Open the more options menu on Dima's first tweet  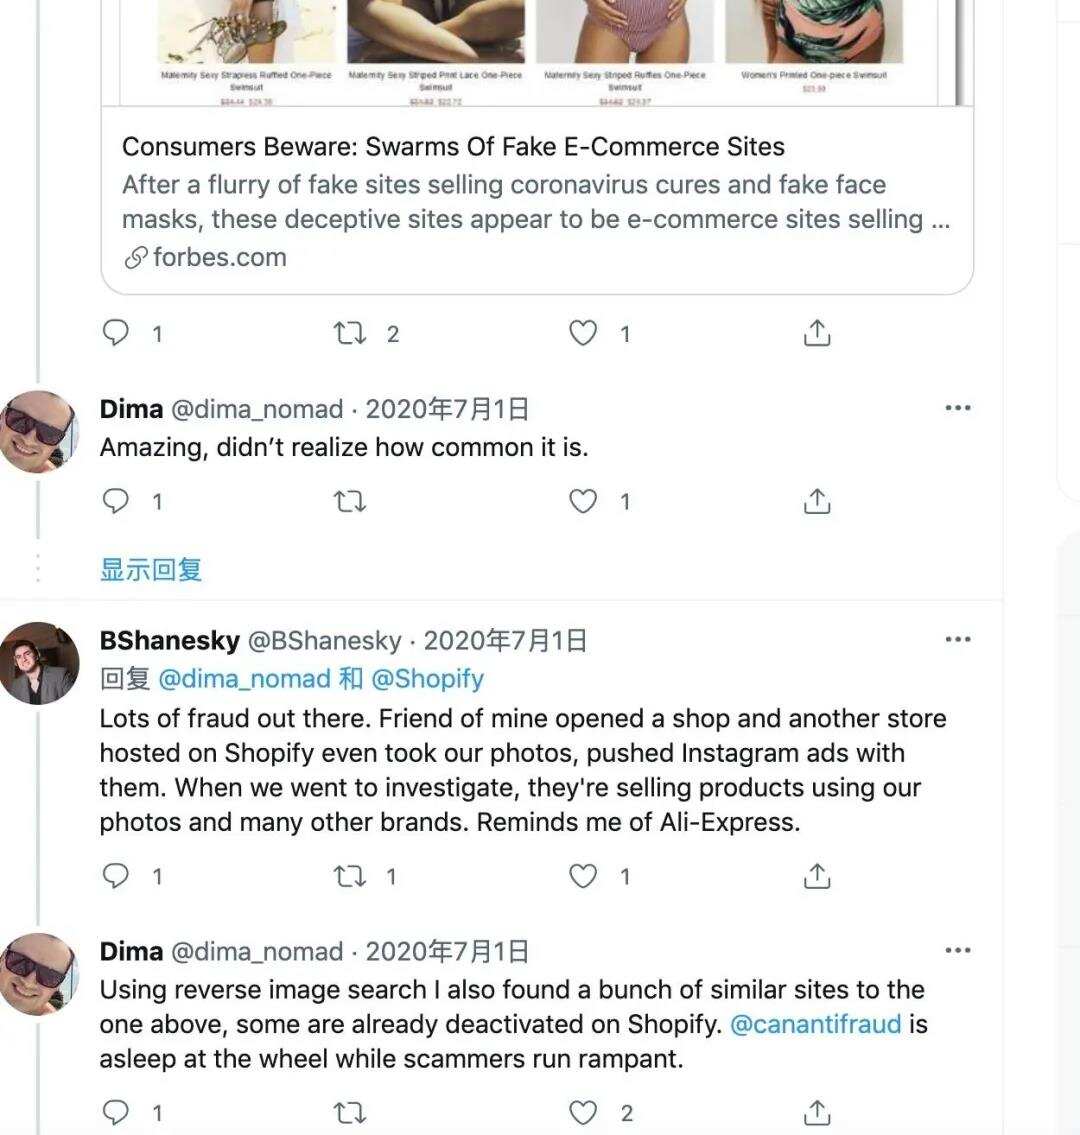click(x=958, y=407)
